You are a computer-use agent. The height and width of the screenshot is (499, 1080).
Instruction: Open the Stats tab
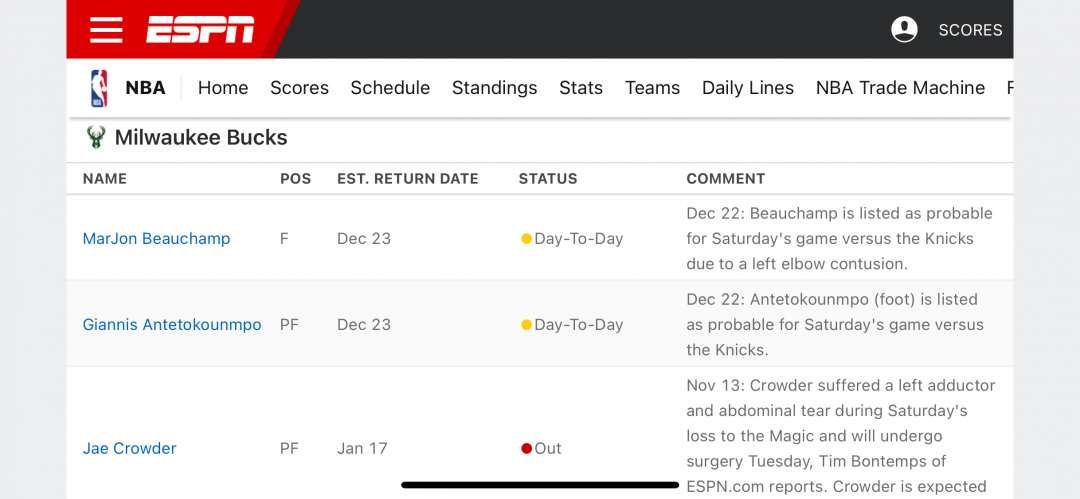pyautogui.click(x=581, y=88)
